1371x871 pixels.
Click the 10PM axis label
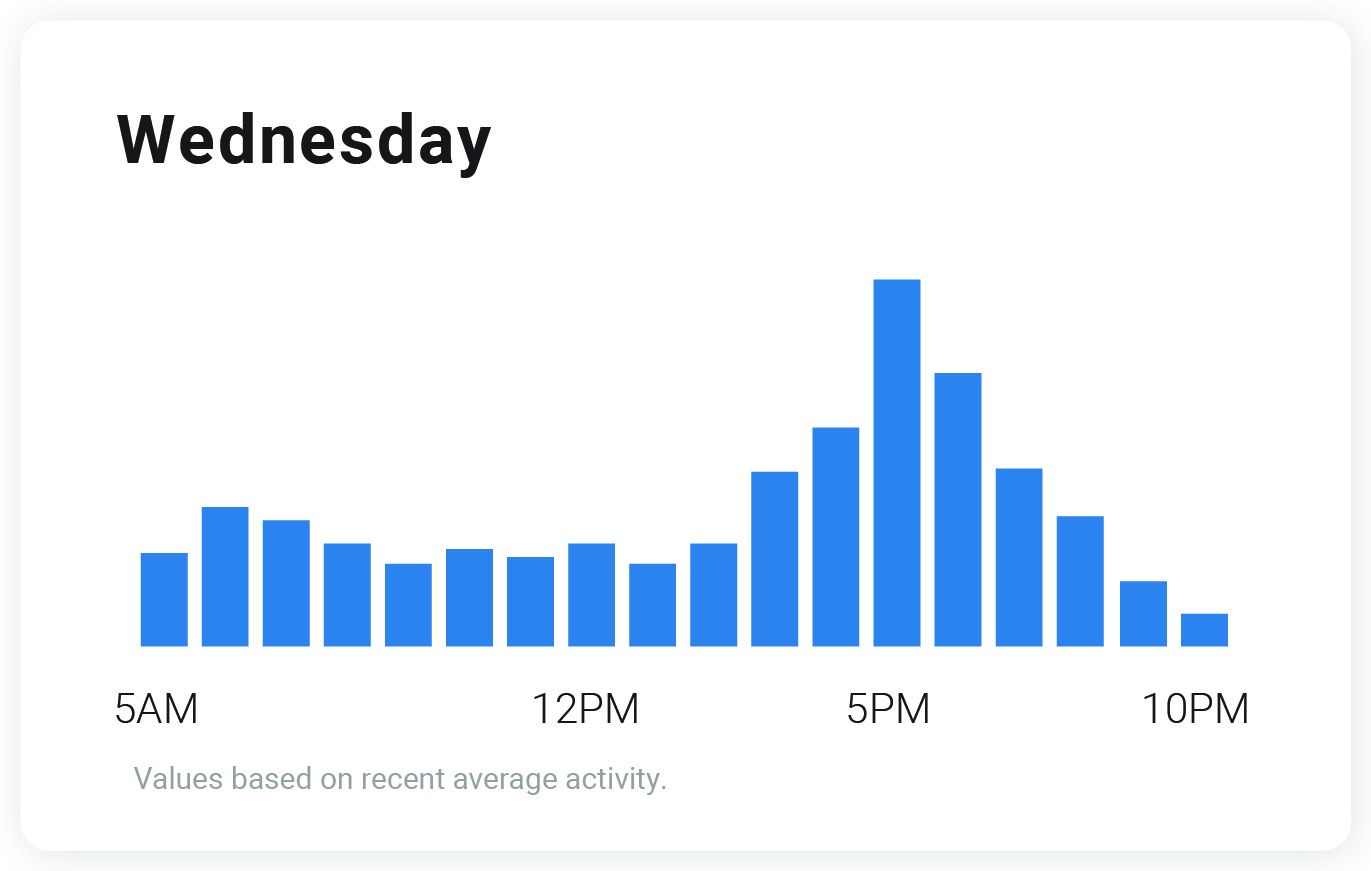tap(1195, 709)
